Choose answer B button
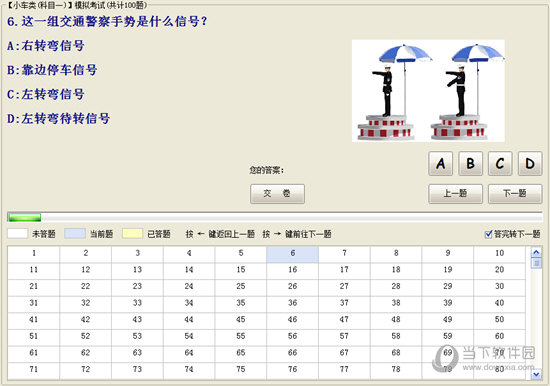This screenshot has width=550, height=386. coord(470,164)
